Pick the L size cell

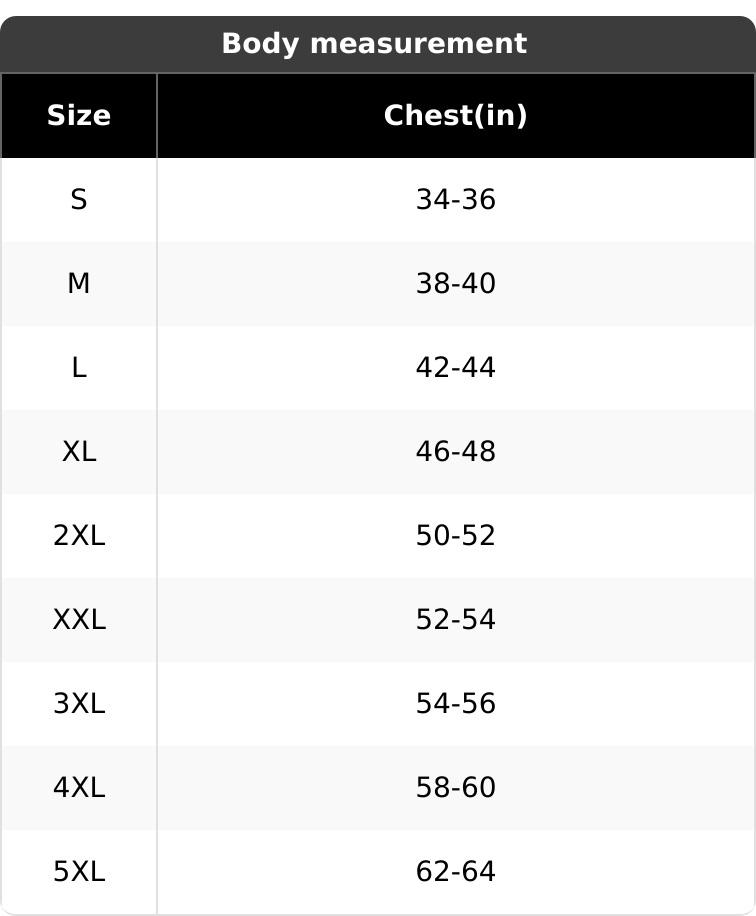tap(79, 368)
